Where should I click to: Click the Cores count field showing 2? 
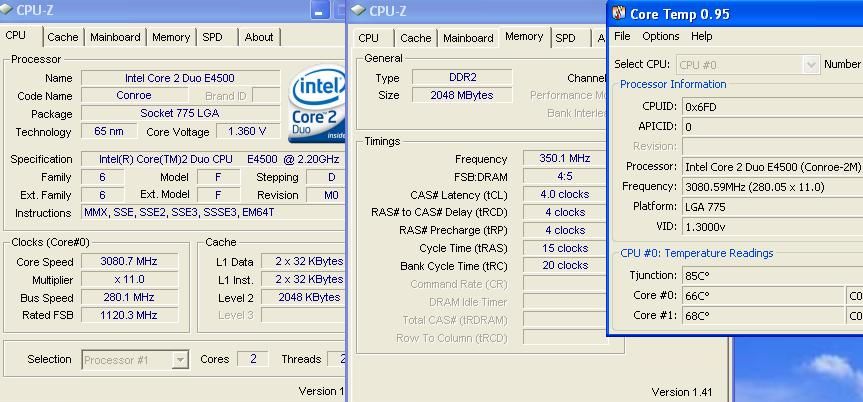point(253,359)
